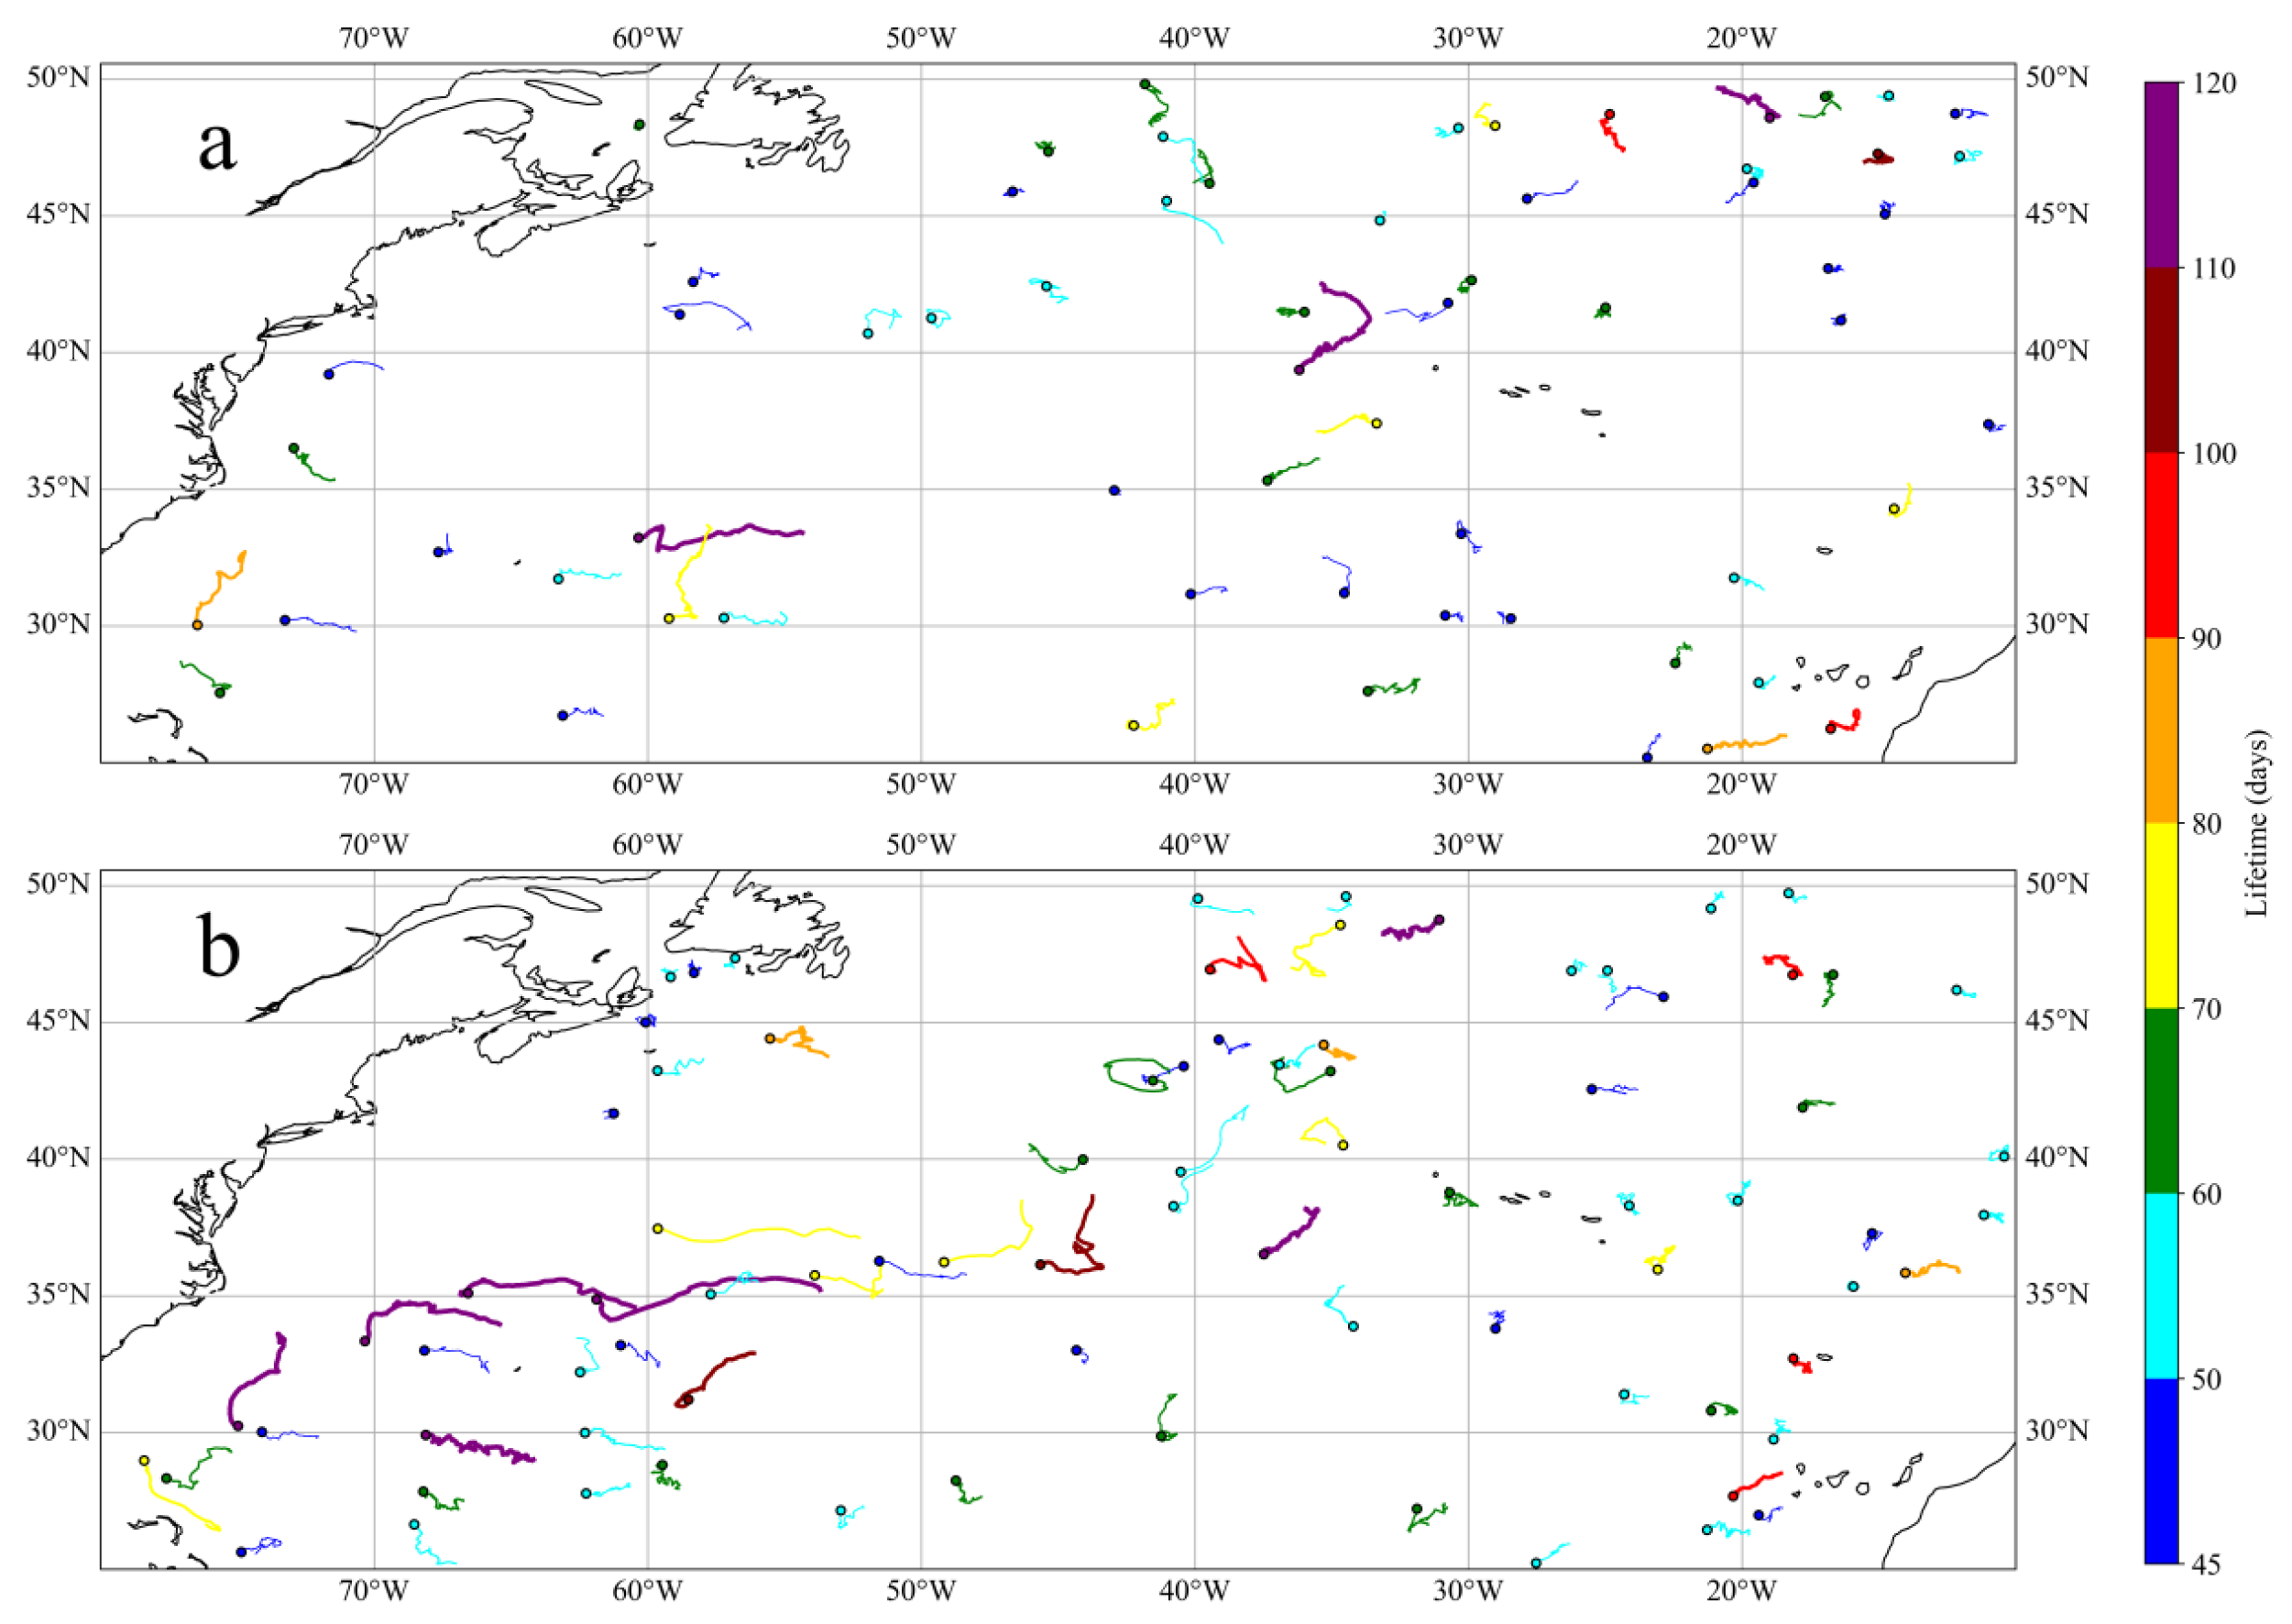Click the orange 80–90 colorbar segment
Screen dimensions: 2292x1624
click(2161, 730)
